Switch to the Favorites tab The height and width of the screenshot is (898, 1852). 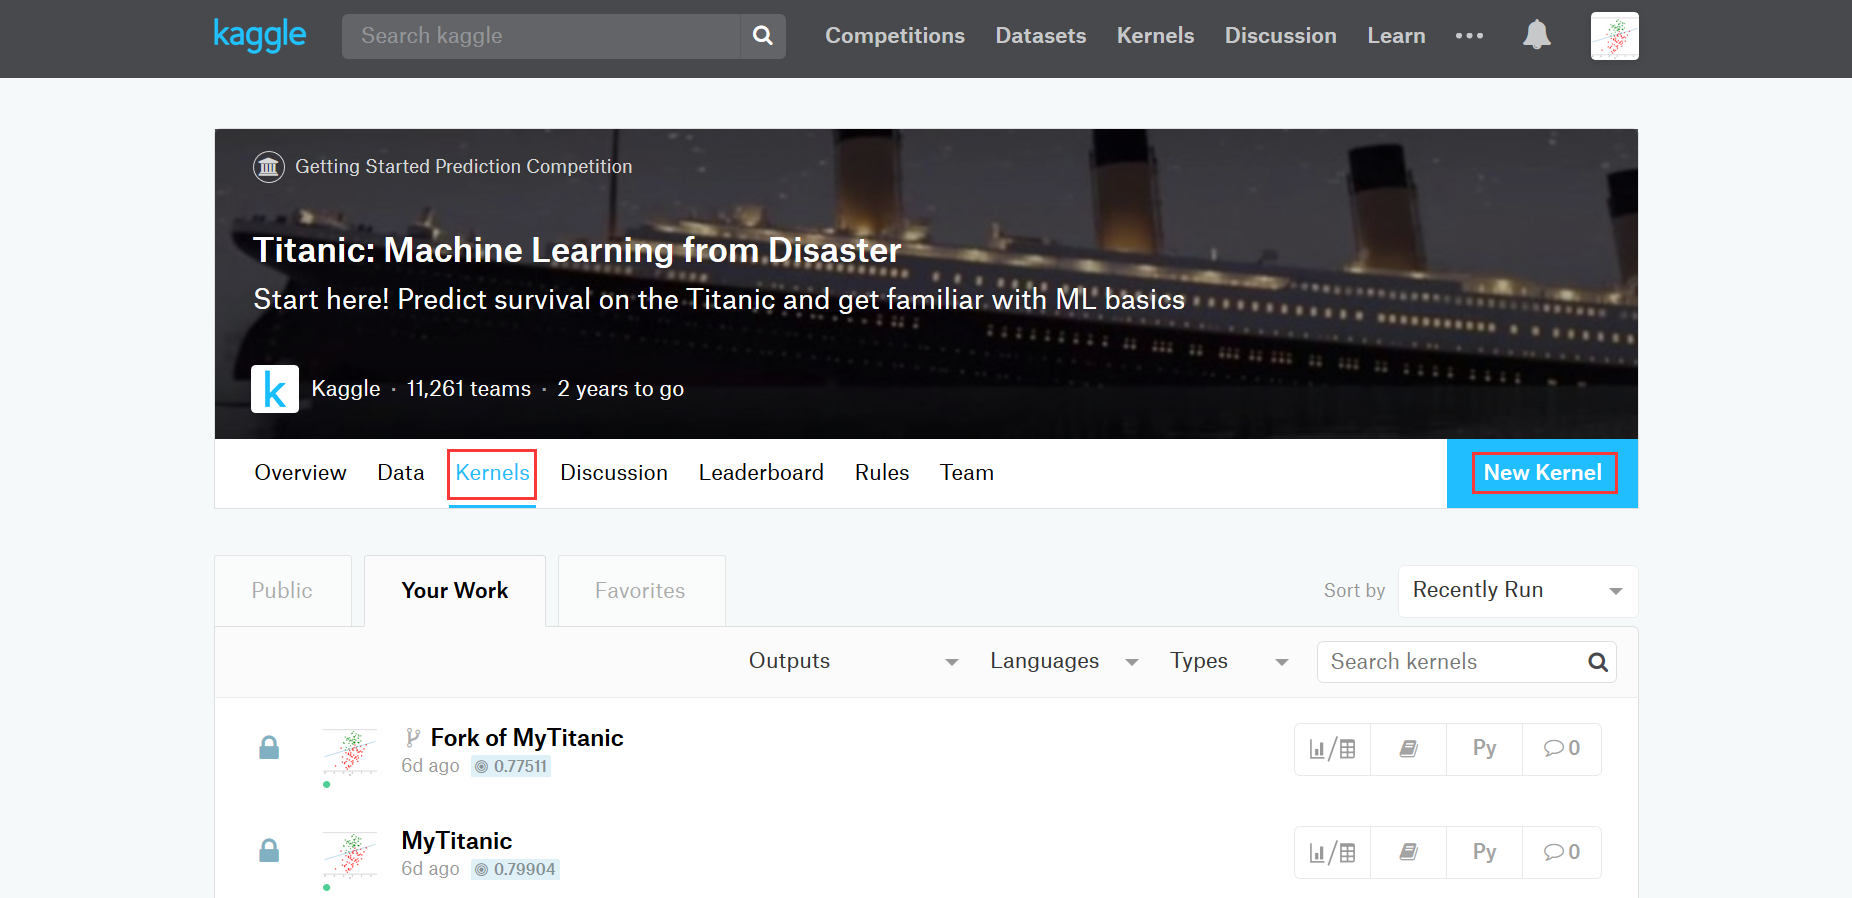(641, 591)
